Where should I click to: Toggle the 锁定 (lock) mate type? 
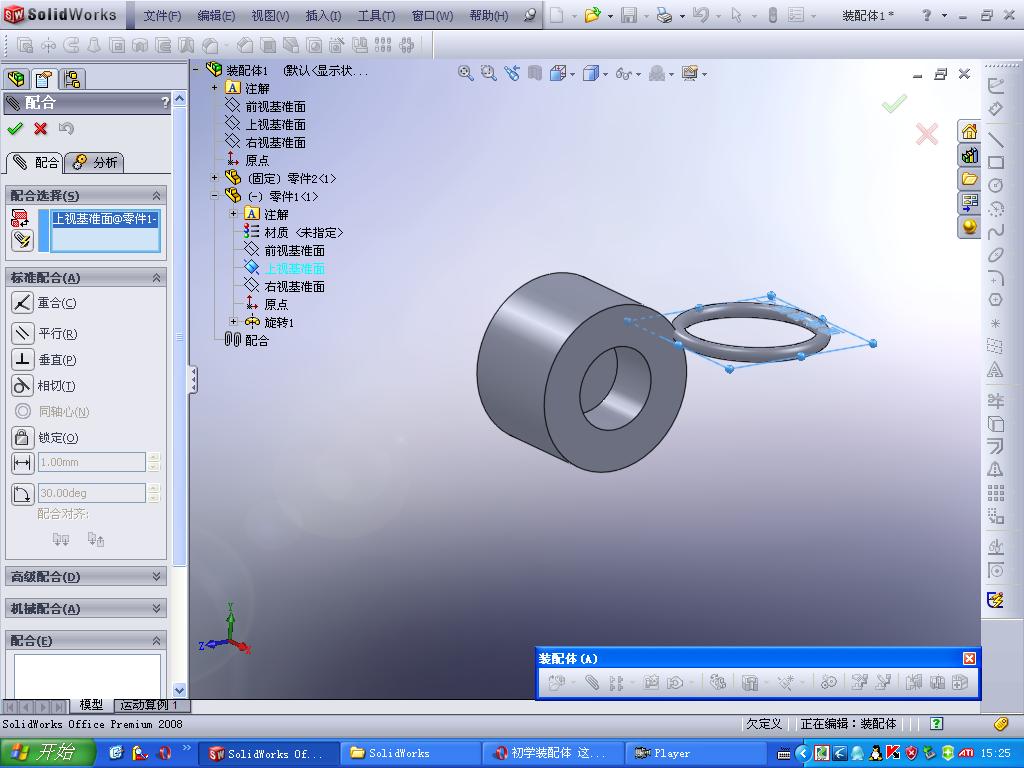[22, 438]
